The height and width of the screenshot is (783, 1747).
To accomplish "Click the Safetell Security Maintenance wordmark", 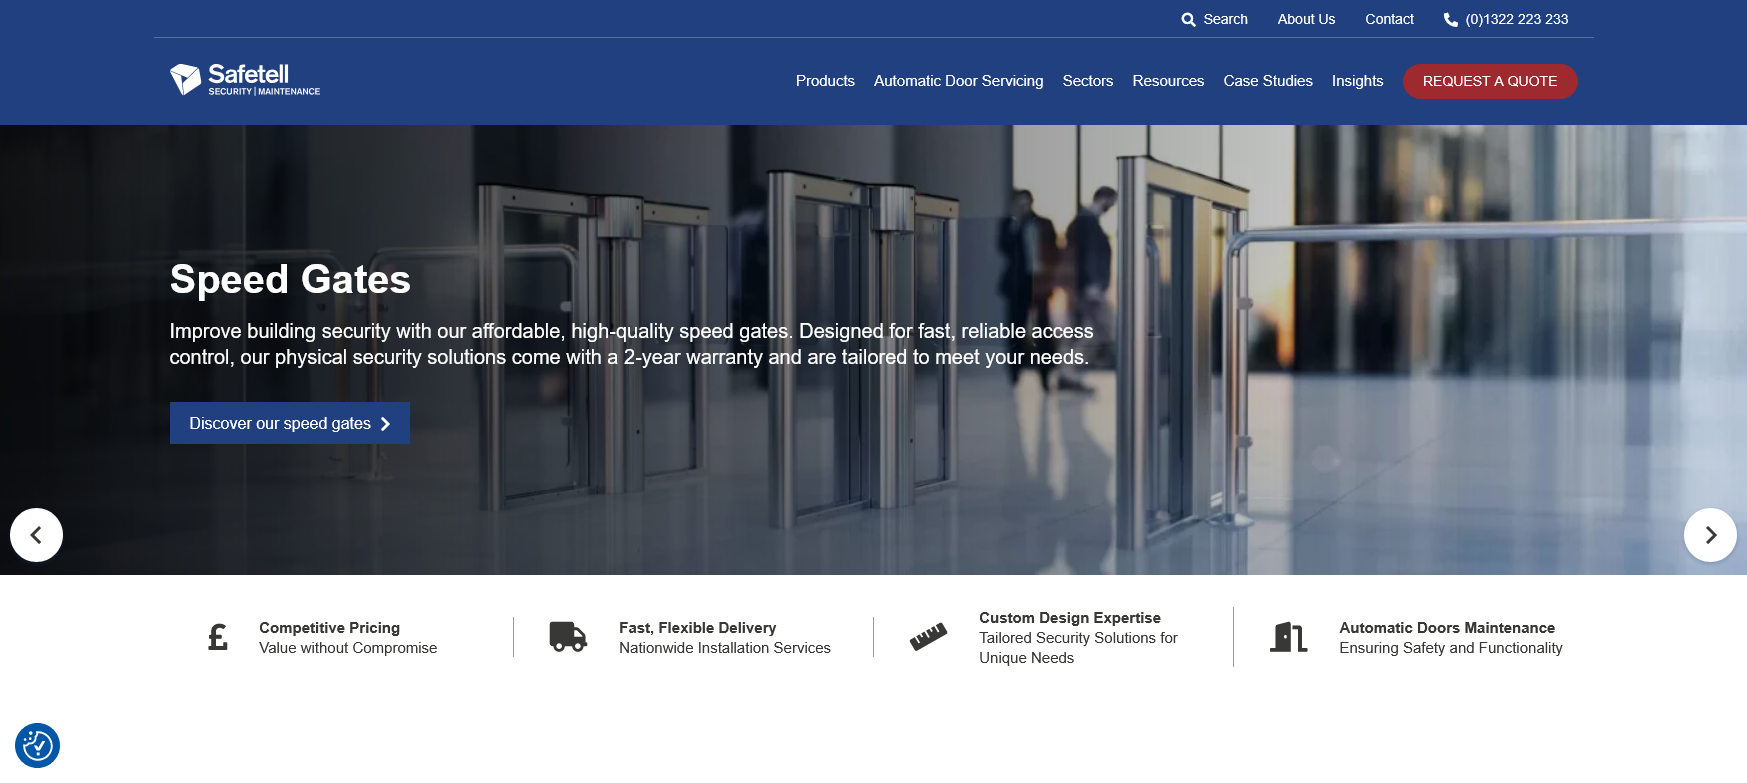I will pos(264,80).
